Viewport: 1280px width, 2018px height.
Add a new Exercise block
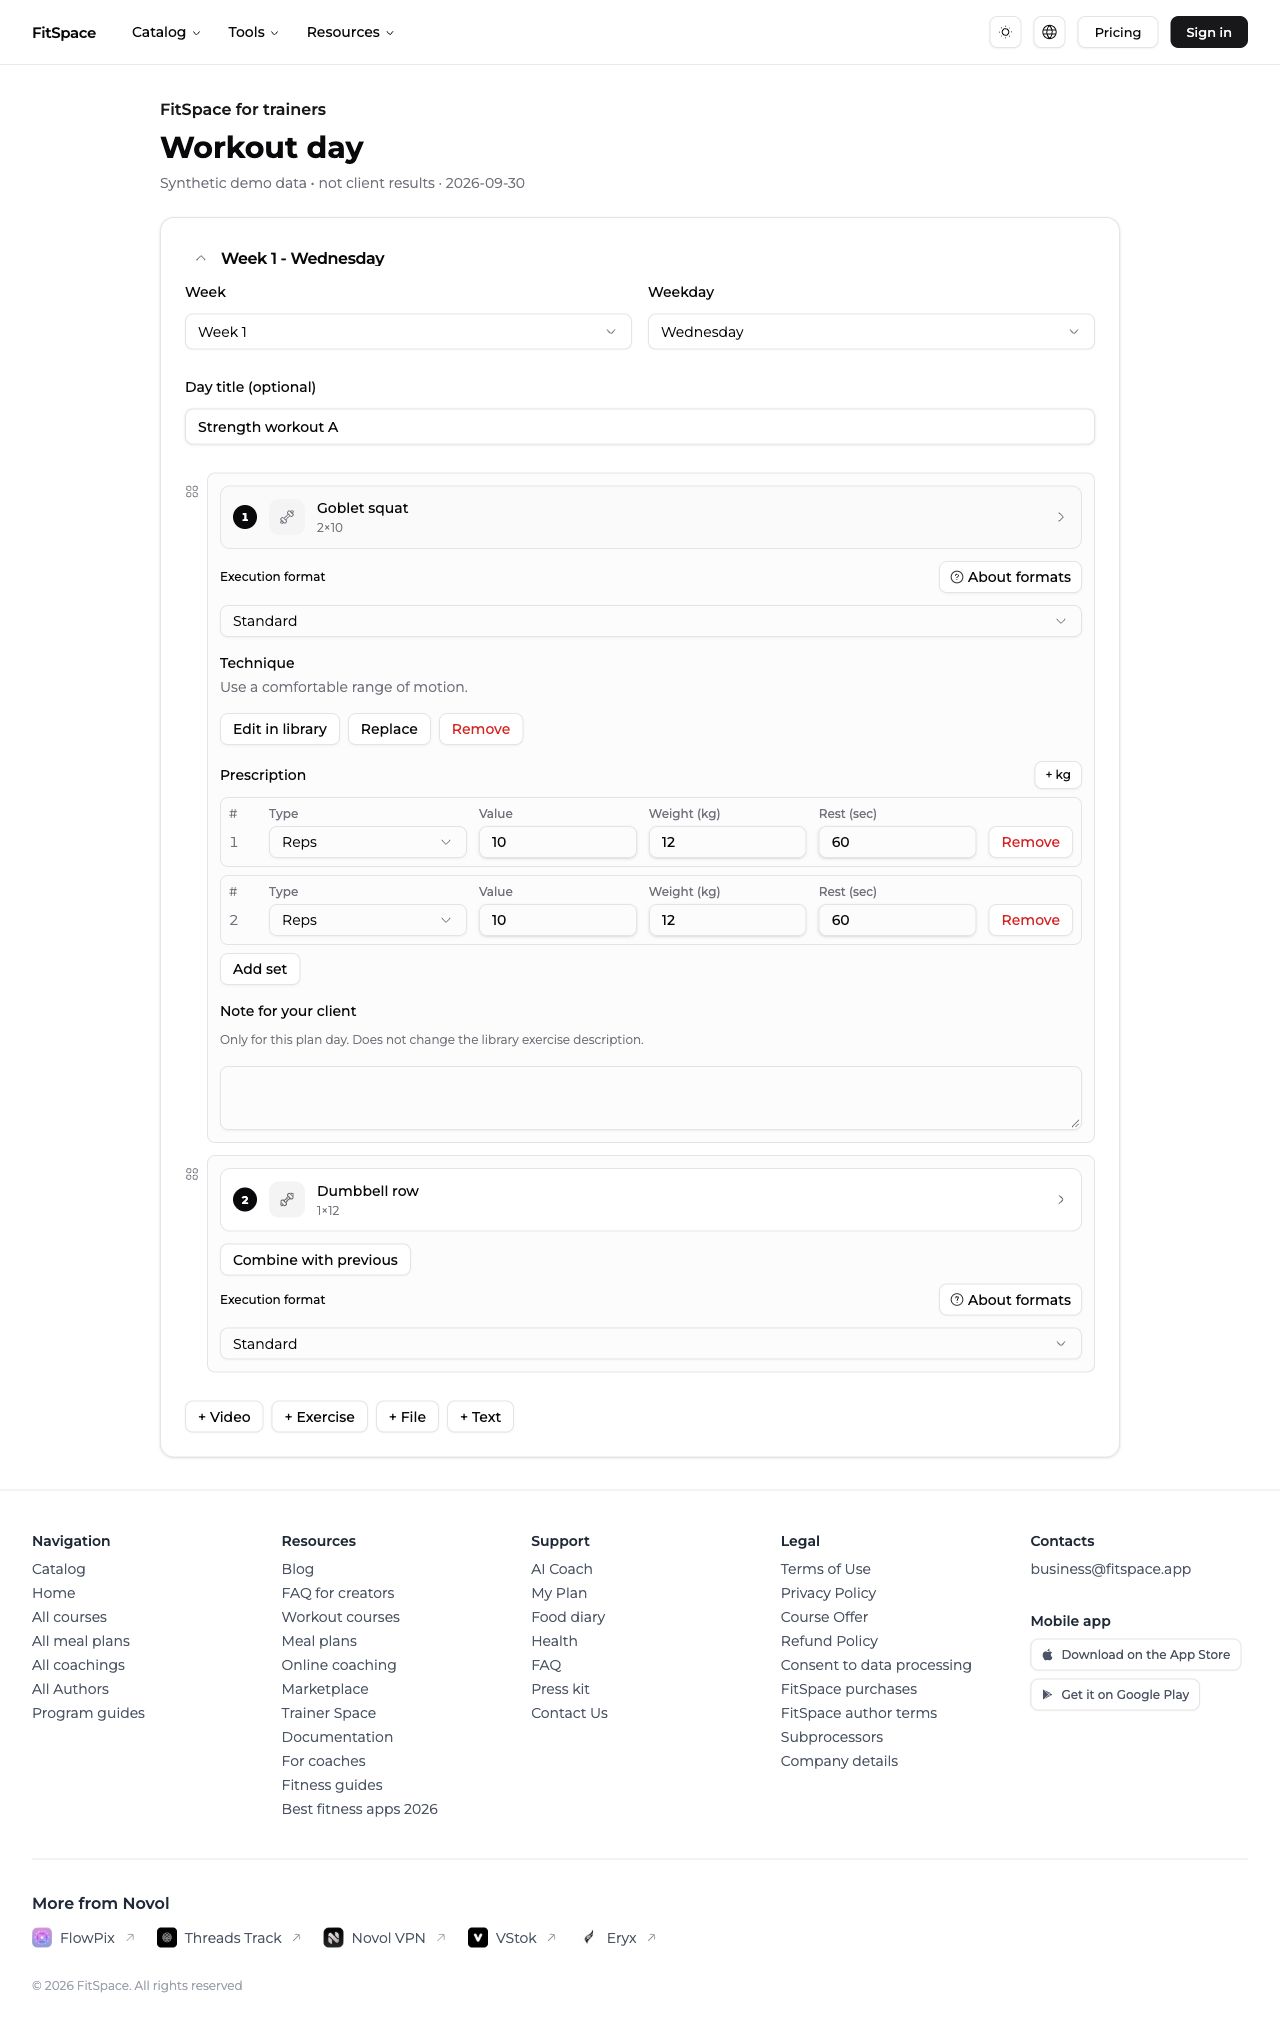coord(319,1417)
